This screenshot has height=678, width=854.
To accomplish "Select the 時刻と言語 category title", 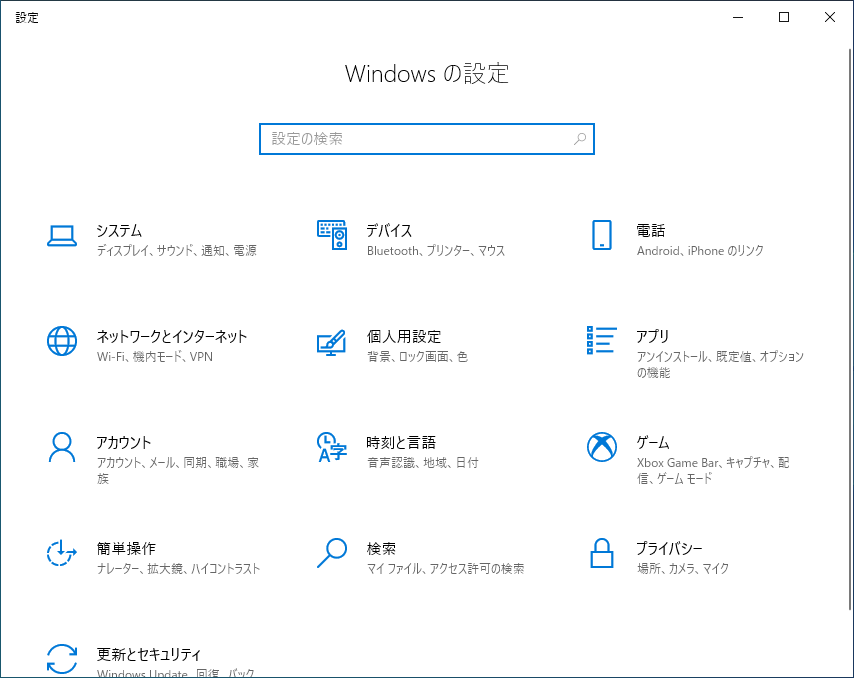I will pos(401,442).
